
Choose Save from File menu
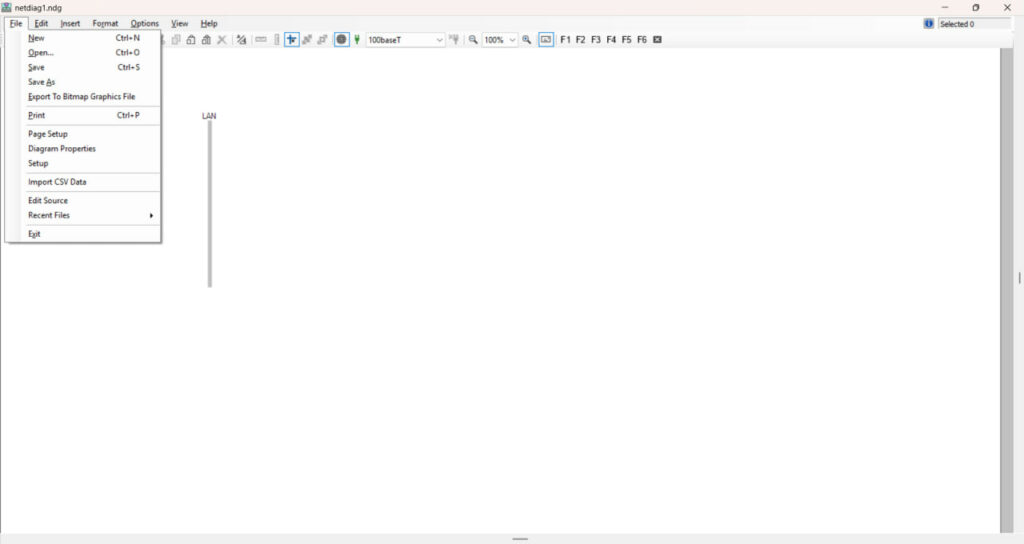[x=84, y=67]
